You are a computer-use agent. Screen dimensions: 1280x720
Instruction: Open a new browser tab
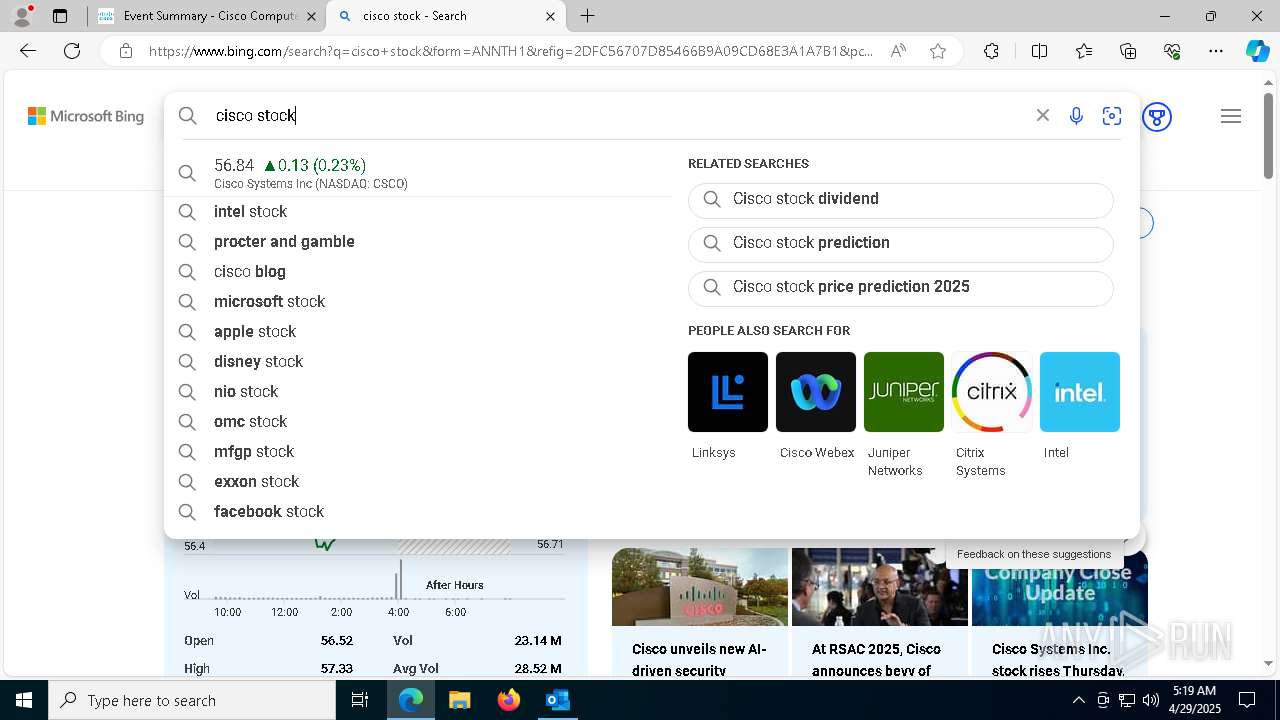588,16
